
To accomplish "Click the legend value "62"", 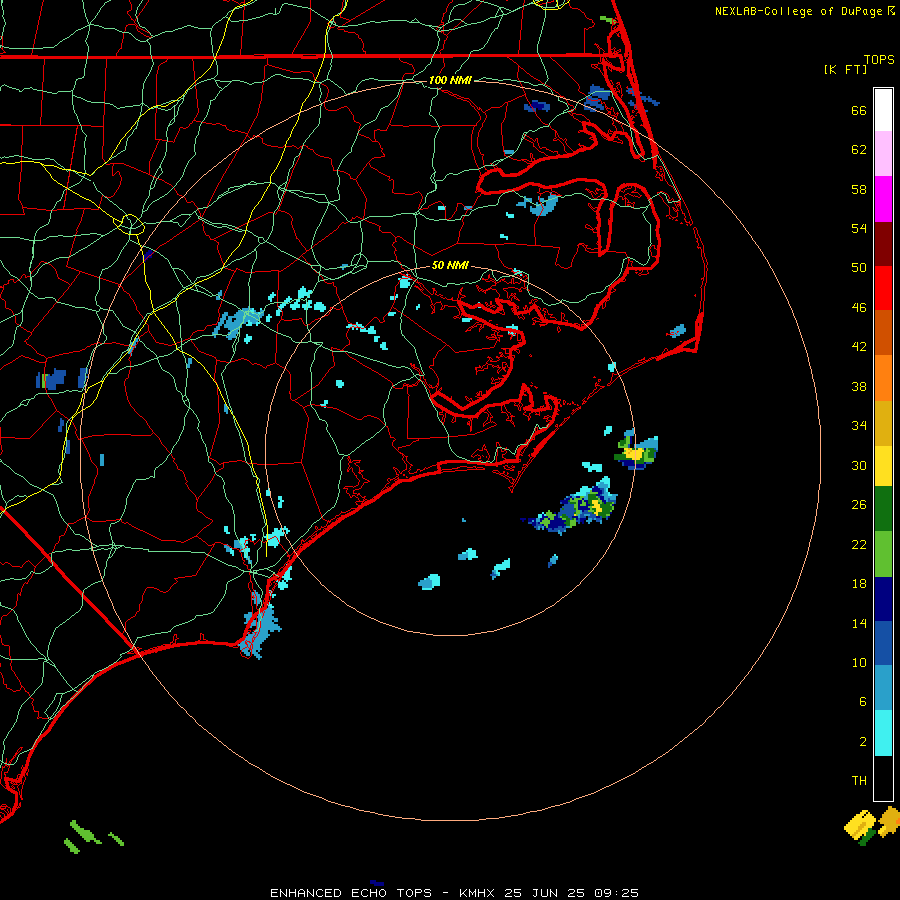I will click(859, 150).
